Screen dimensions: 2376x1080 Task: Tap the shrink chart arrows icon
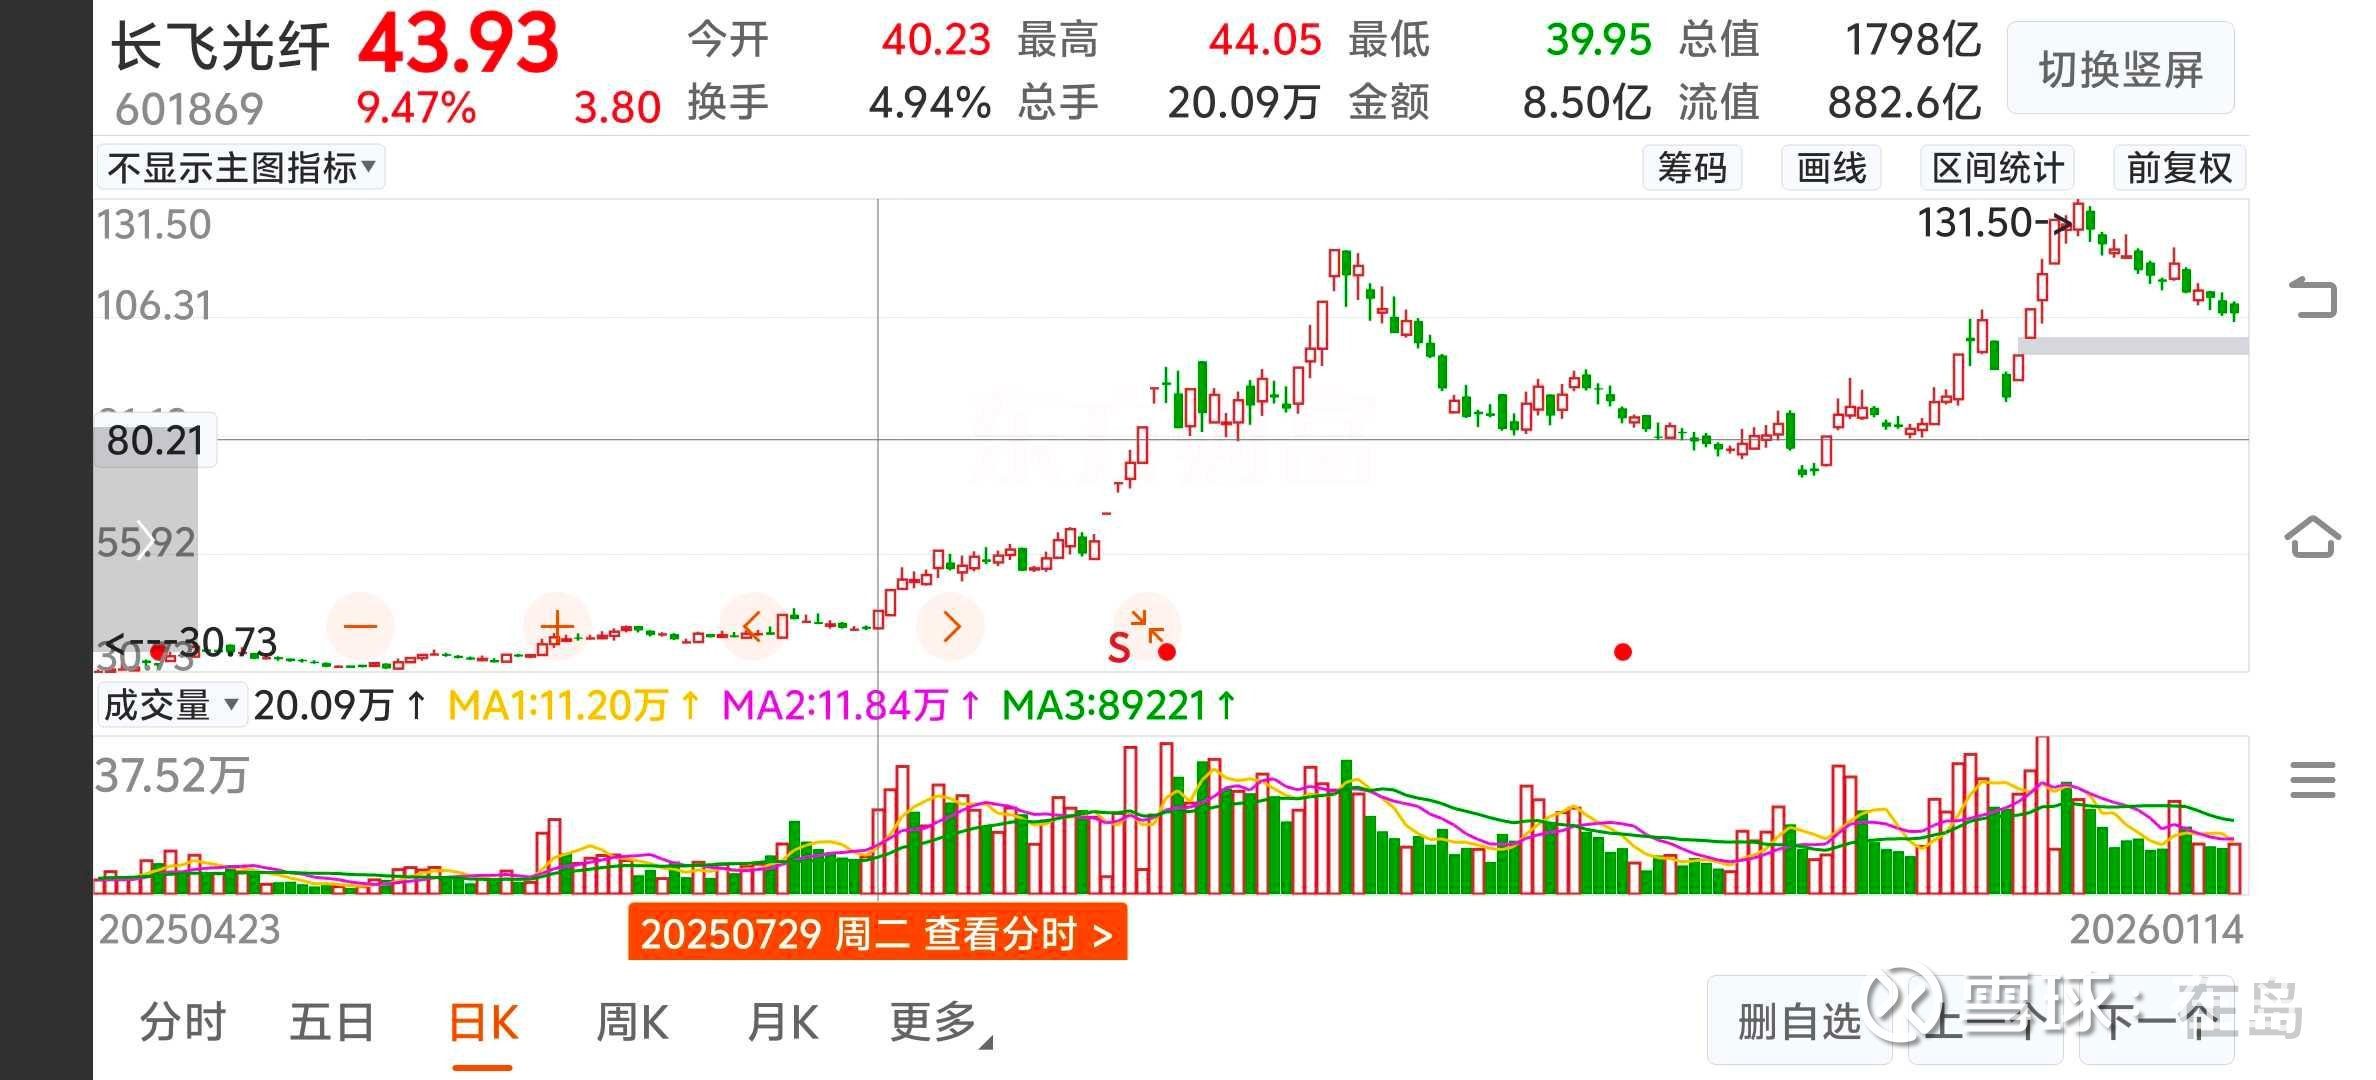click(x=1148, y=625)
